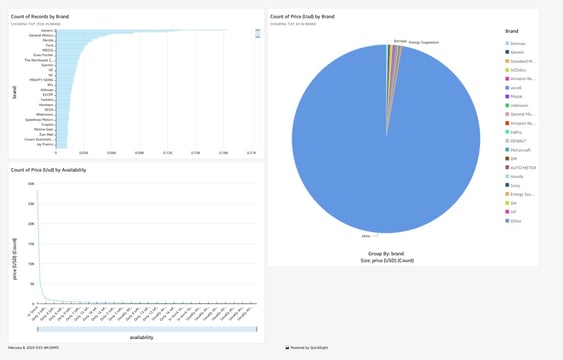Click the availability x-axis title
This screenshot has width=563, height=360.
(x=141, y=337)
